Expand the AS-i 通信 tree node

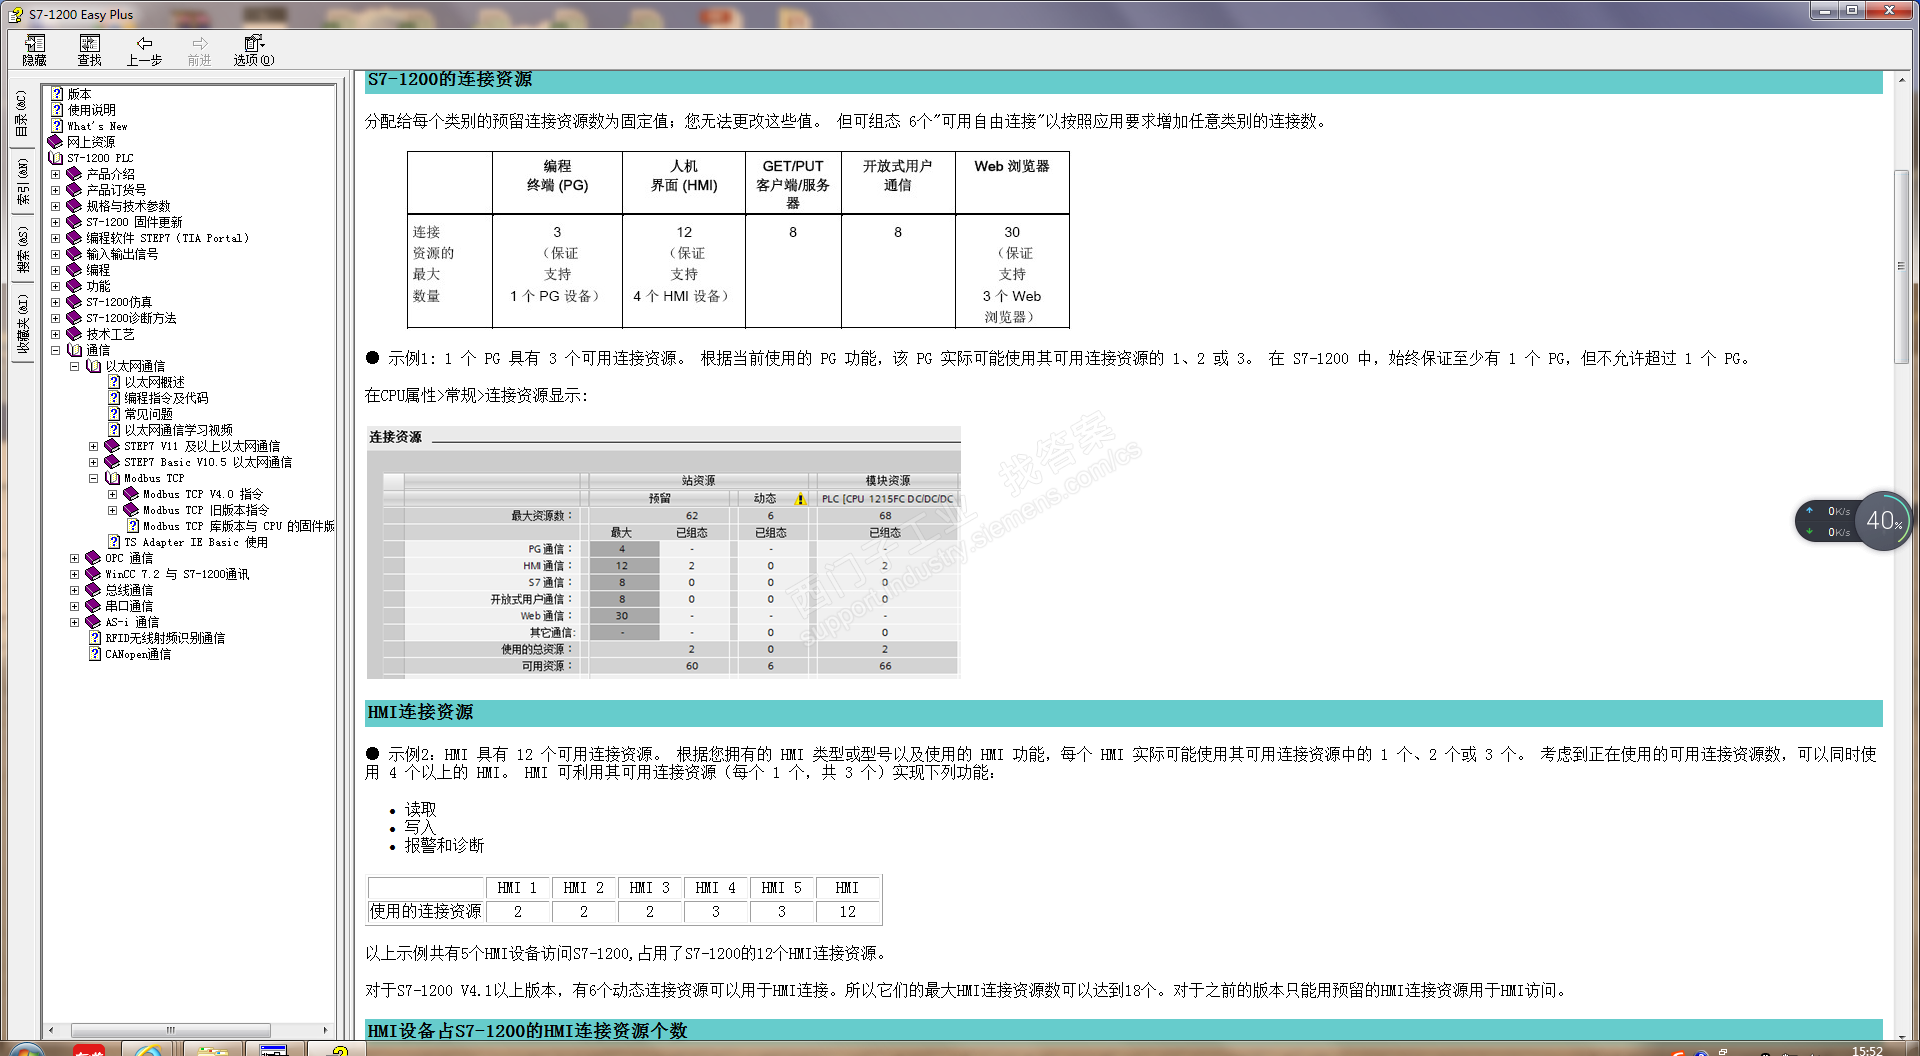point(74,622)
